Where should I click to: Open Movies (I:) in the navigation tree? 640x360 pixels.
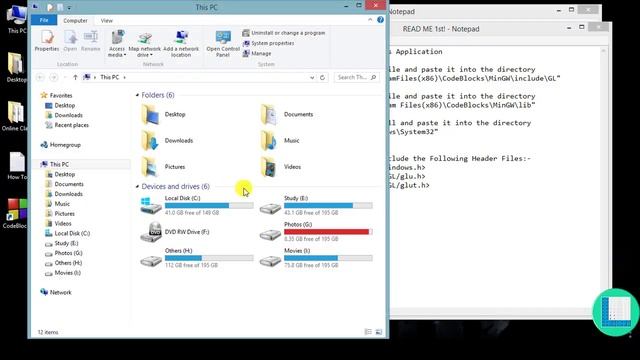[67, 273]
